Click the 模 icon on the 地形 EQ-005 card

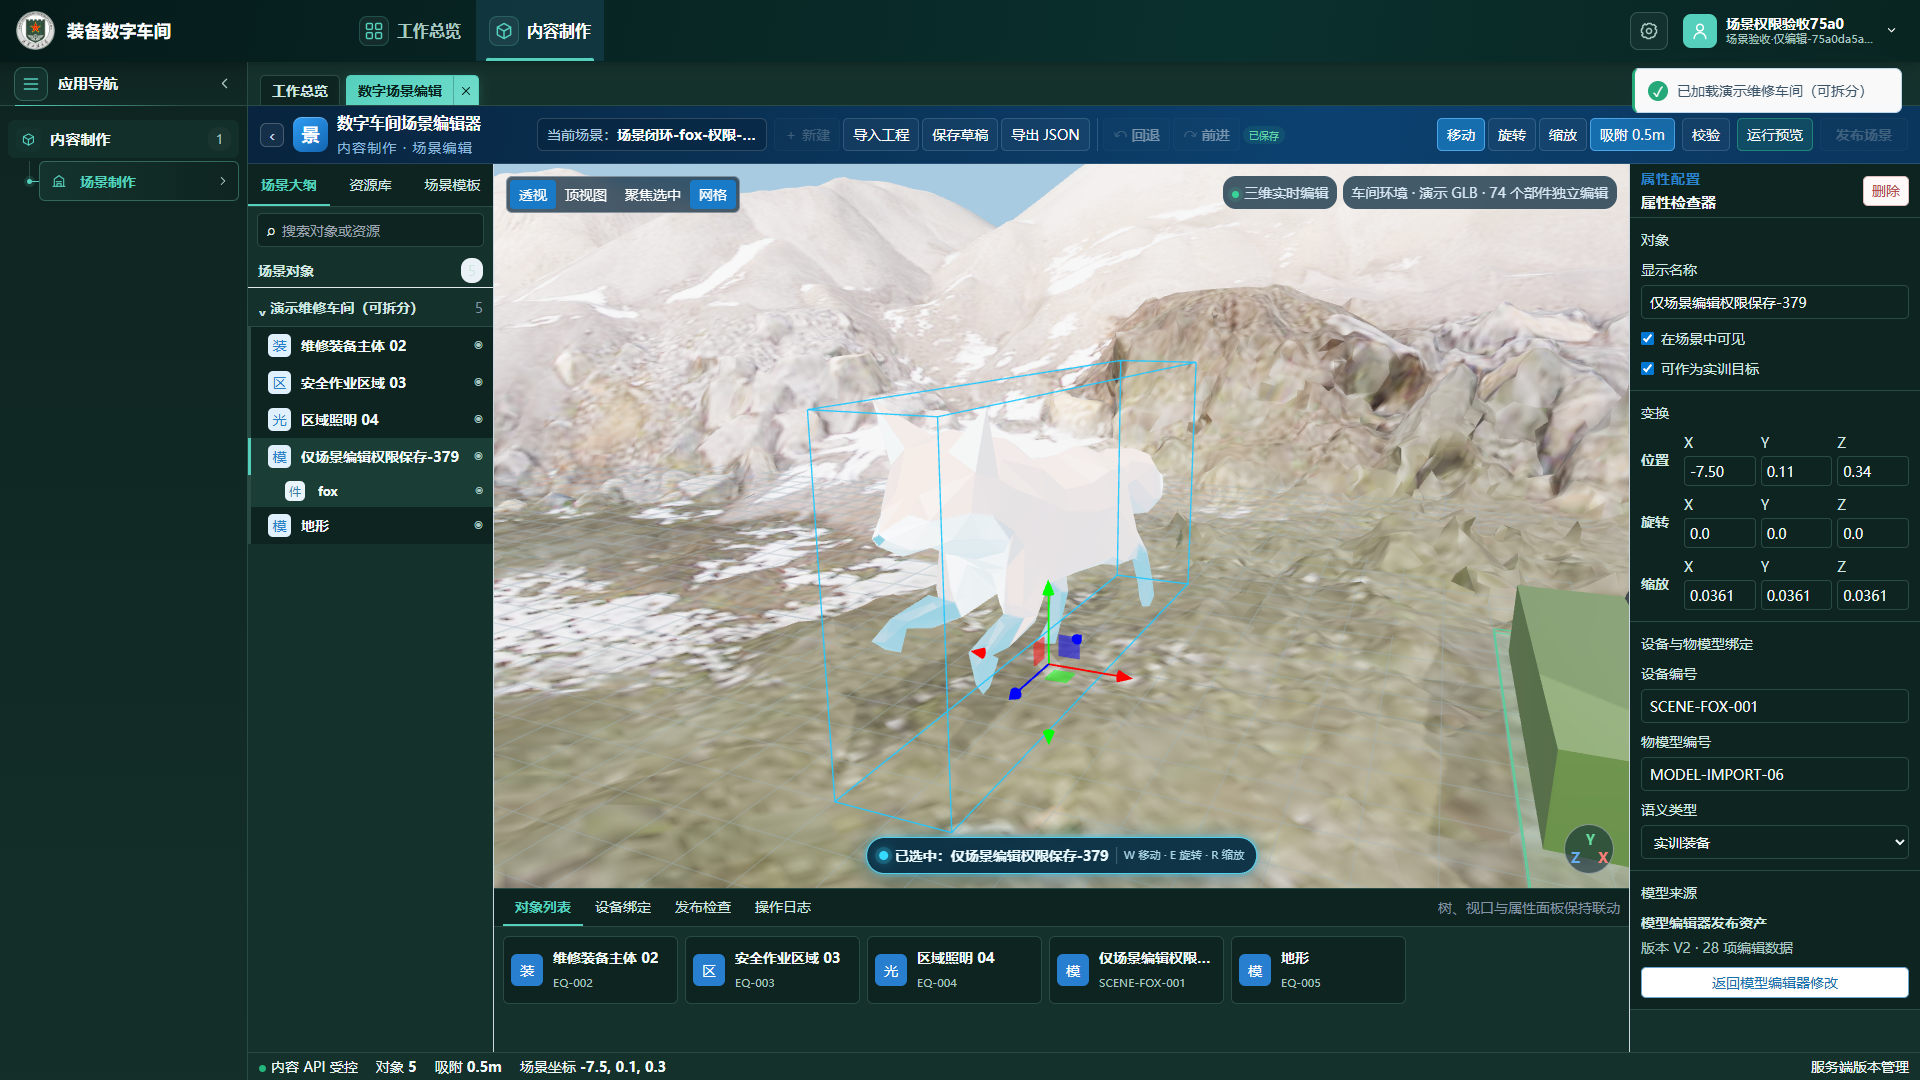point(1255,971)
